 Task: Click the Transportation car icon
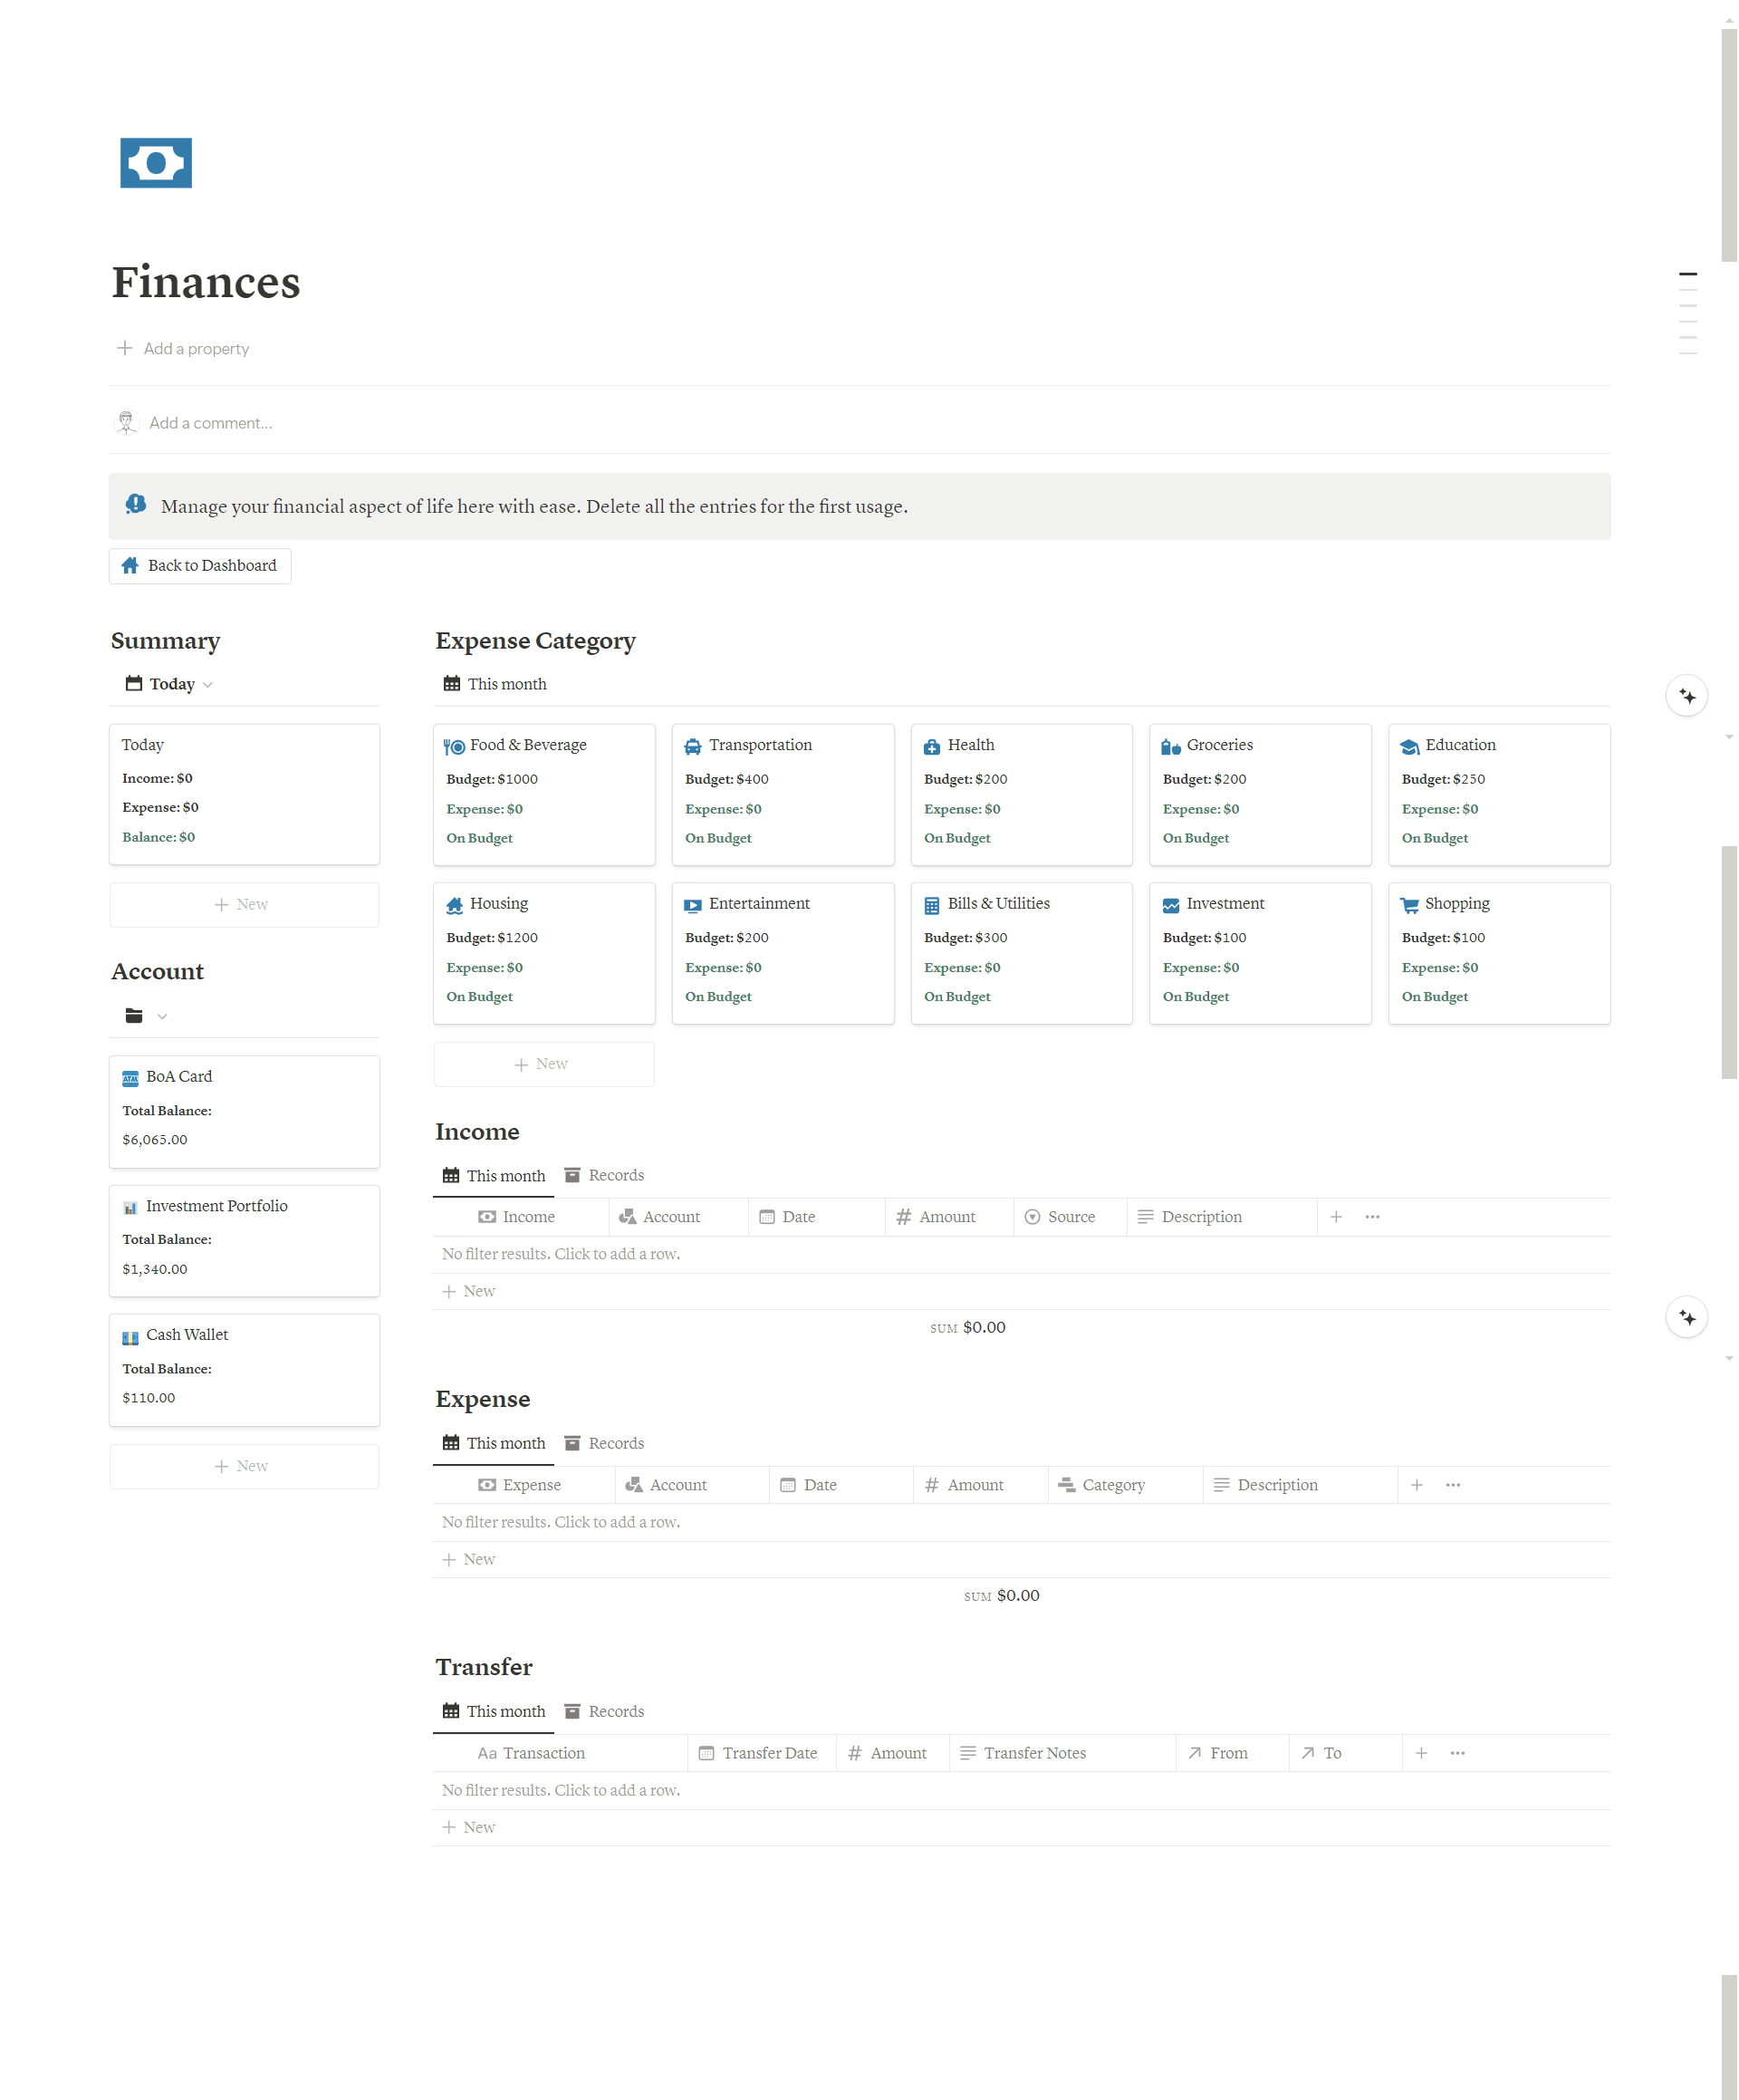pos(692,746)
